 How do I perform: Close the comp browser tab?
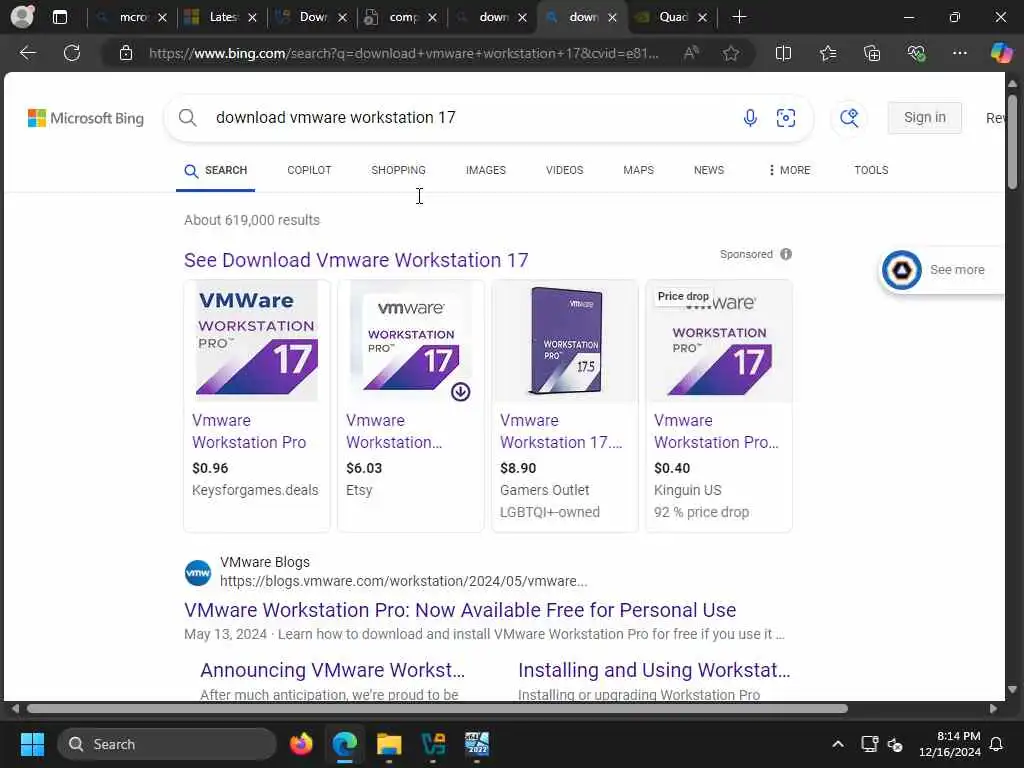tap(432, 18)
